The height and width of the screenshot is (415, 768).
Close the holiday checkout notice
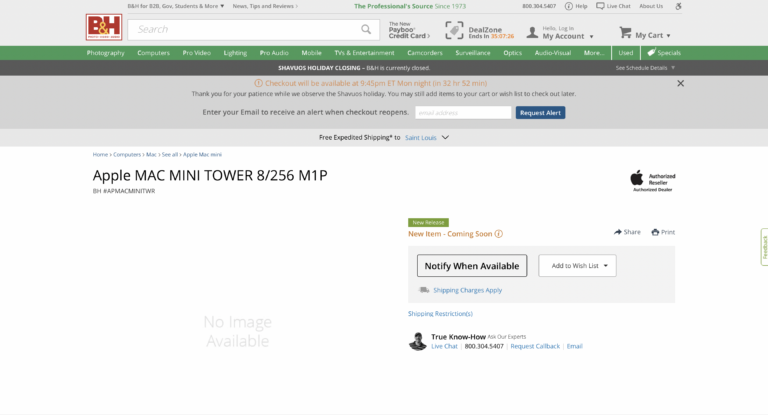680,83
